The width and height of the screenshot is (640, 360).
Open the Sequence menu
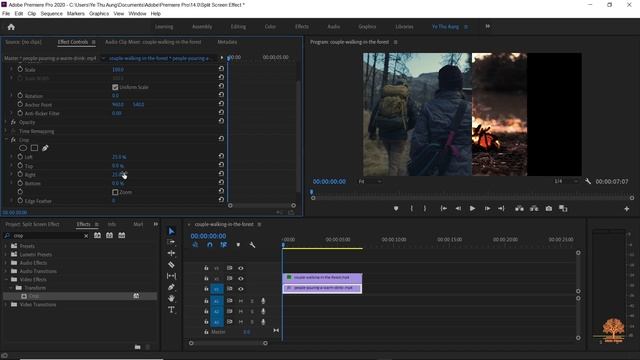(x=51, y=13)
